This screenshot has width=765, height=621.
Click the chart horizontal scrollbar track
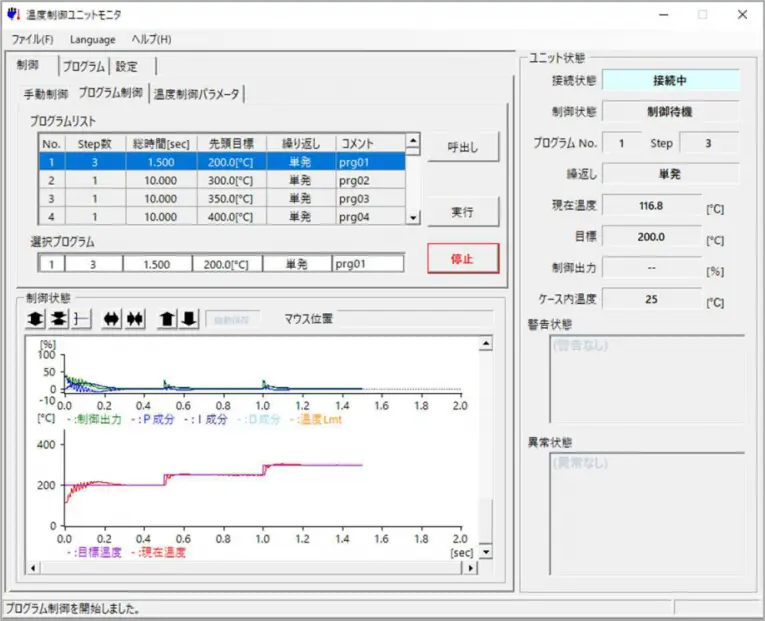pos(250,567)
